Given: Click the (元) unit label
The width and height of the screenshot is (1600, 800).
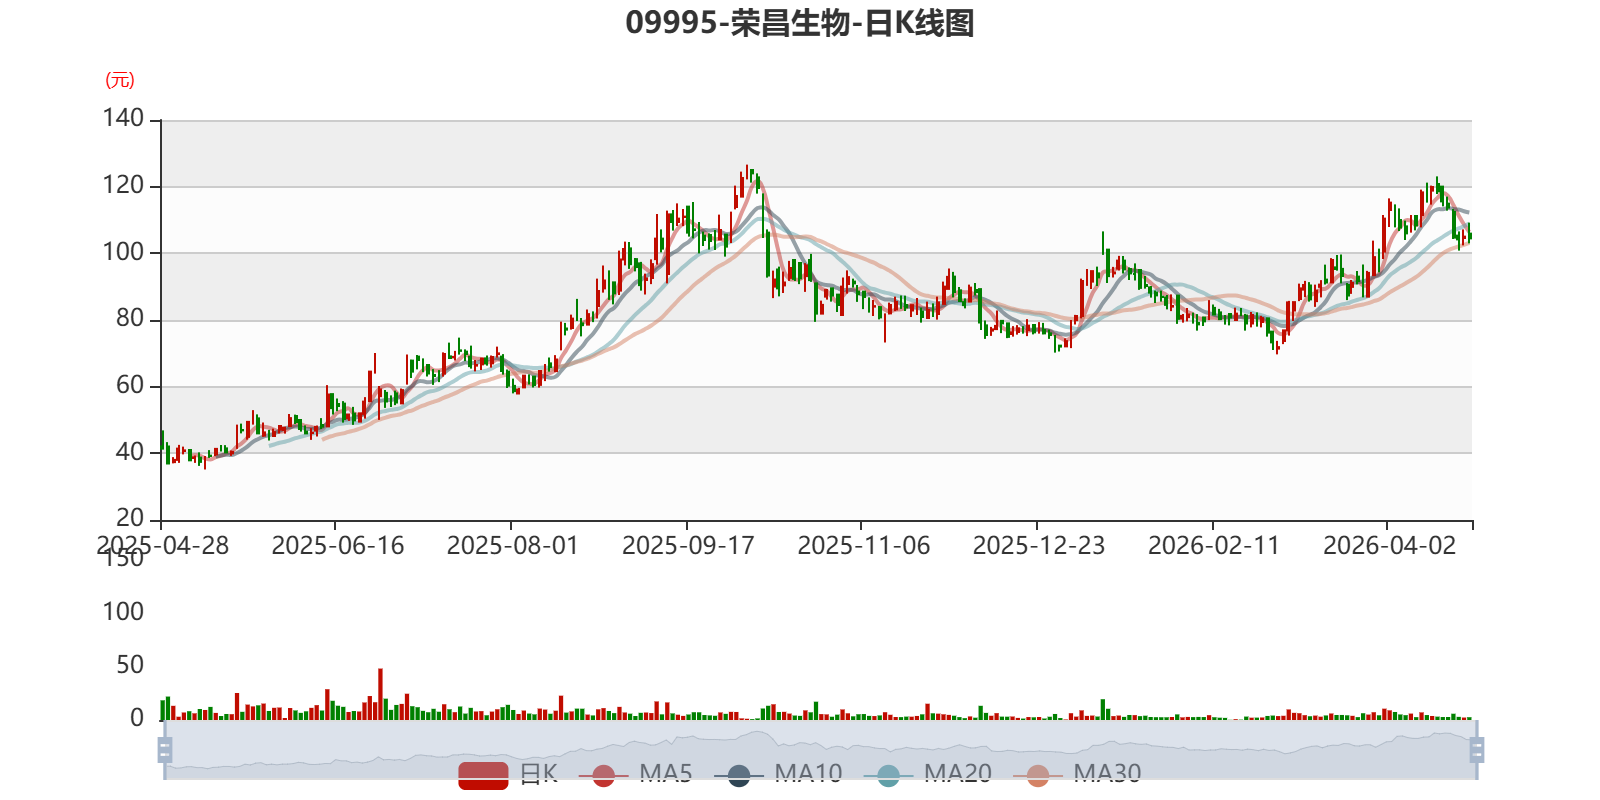Looking at the screenshot, I should click(x=120, y=80).
